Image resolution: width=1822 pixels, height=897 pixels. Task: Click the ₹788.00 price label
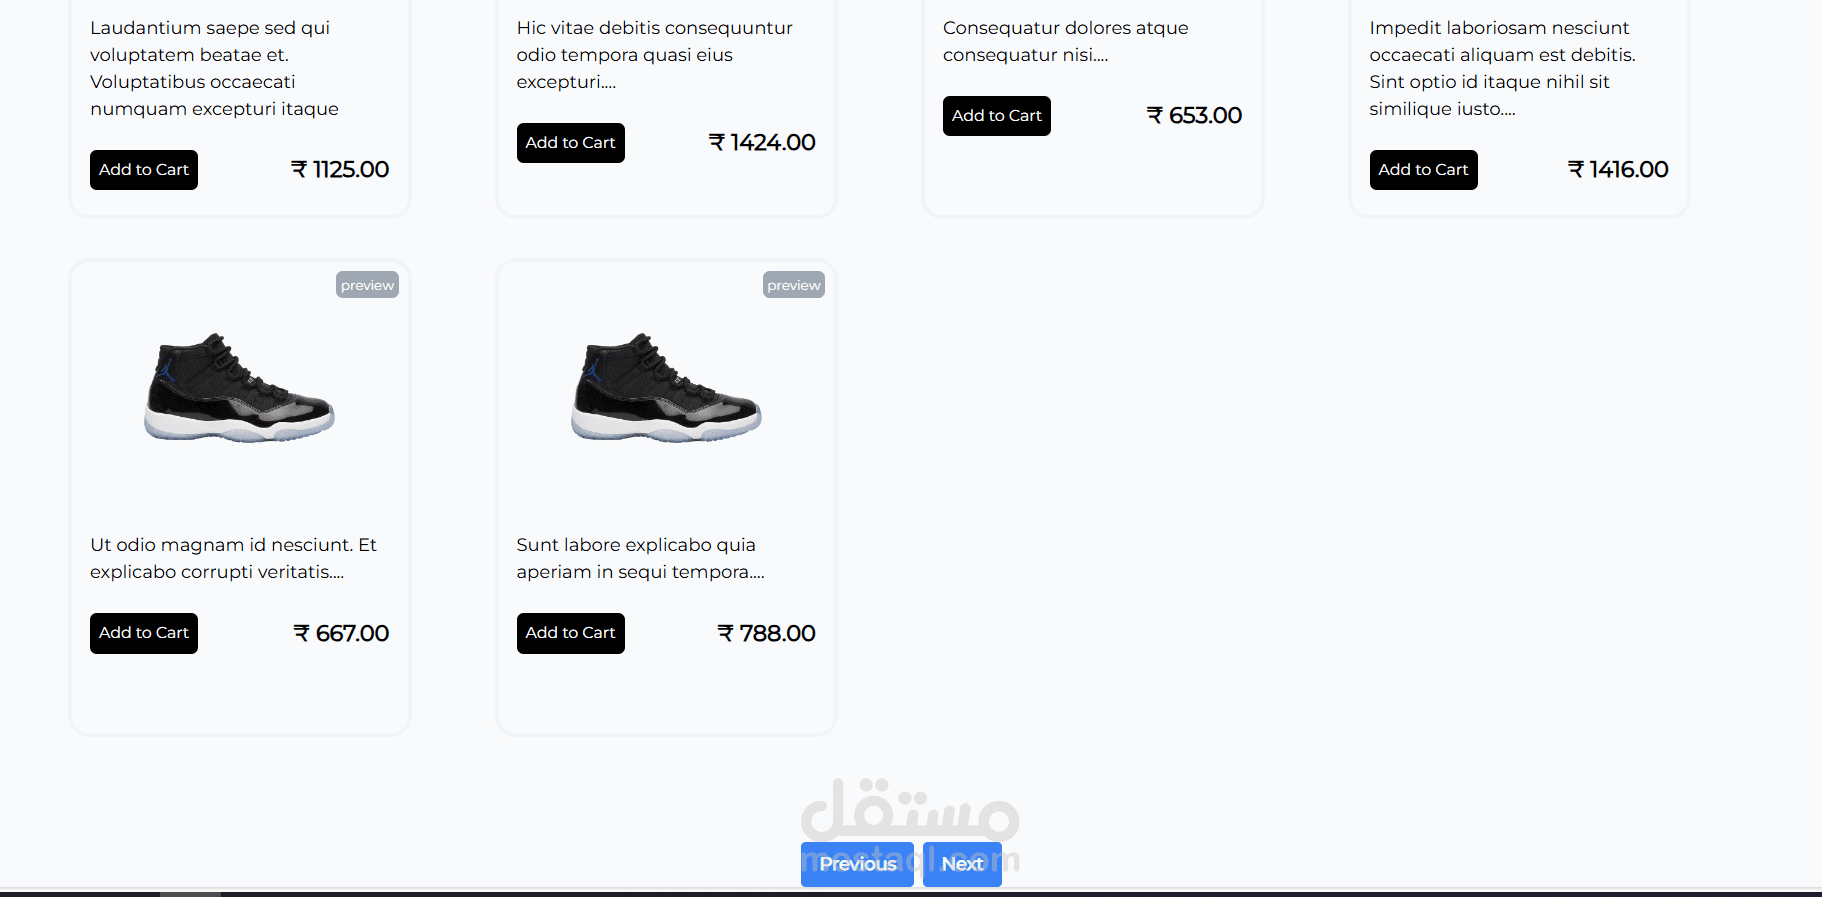coord(766,633)
